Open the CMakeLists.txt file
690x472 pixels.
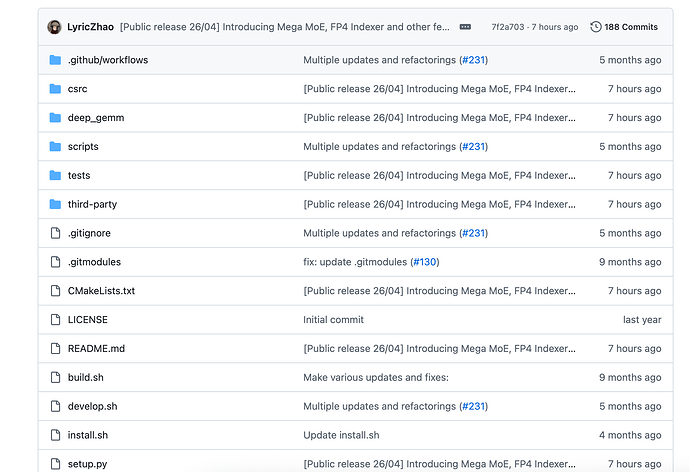pos(101,291)
